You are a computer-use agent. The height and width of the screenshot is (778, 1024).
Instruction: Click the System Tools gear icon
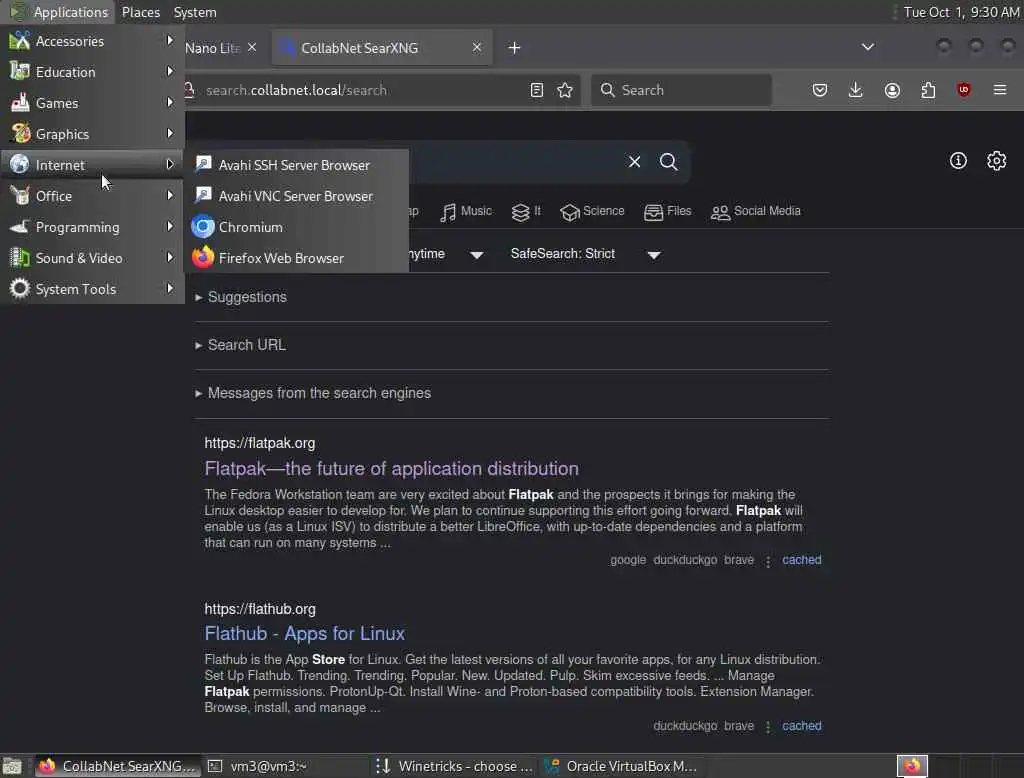(20, 288)
